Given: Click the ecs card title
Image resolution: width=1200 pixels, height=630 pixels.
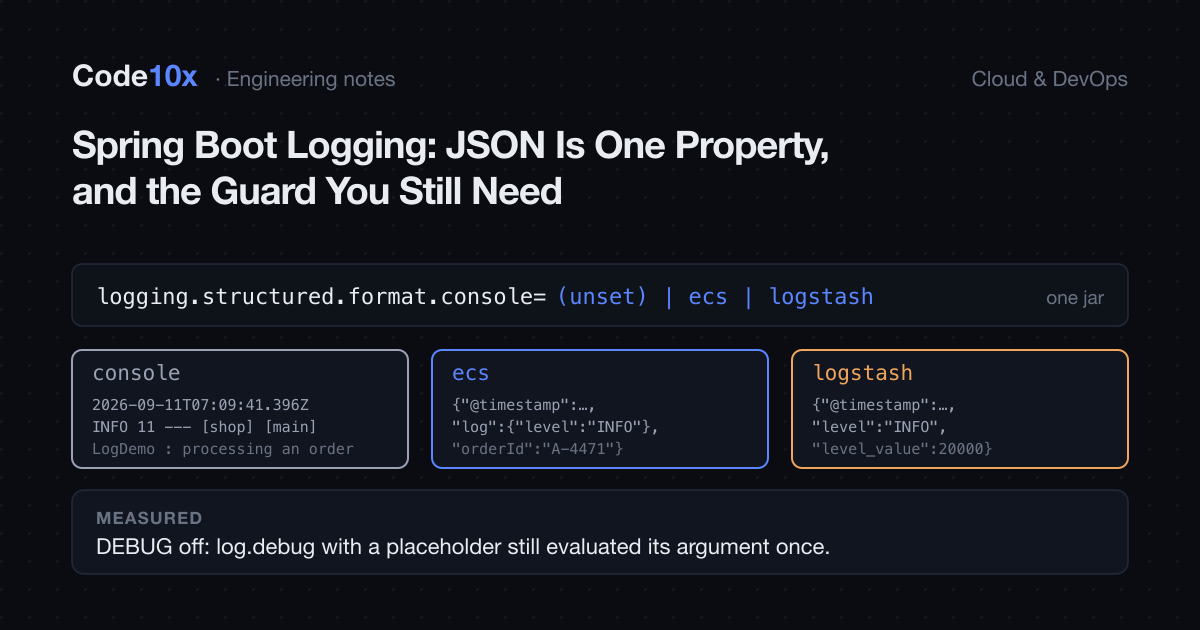Looking at the screenshot, I should click(471, 373).
